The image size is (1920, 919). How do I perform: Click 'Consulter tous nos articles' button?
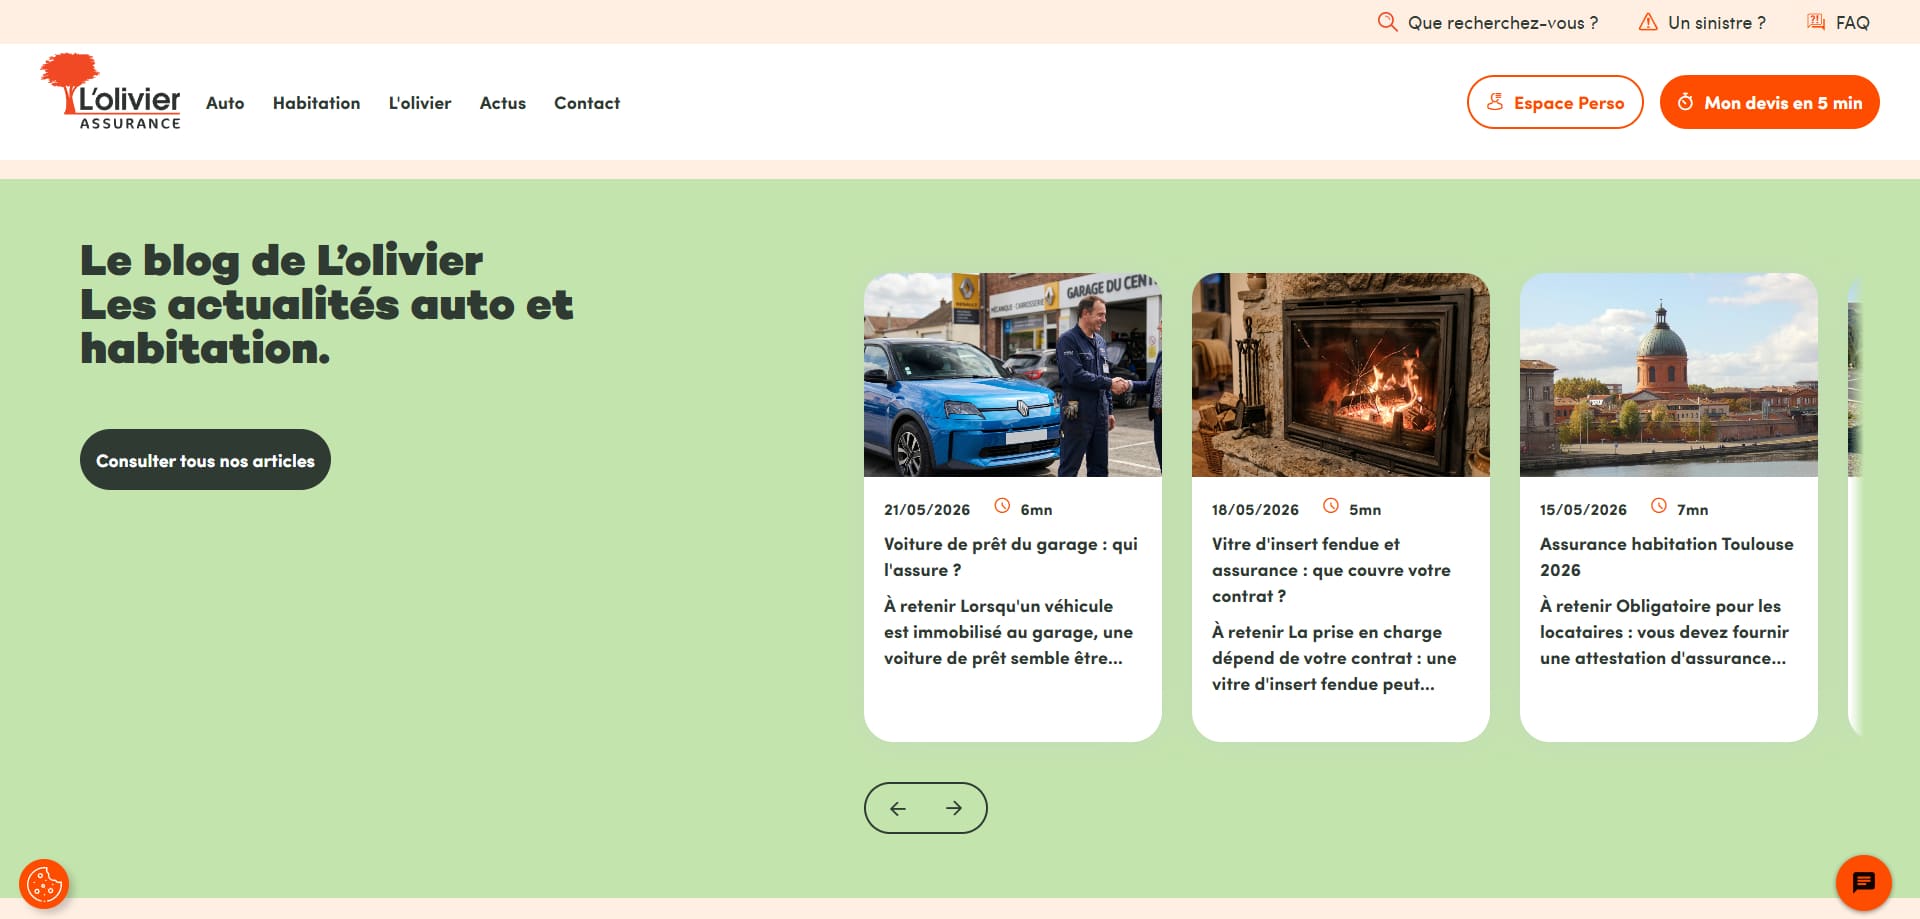coord(205,460)
